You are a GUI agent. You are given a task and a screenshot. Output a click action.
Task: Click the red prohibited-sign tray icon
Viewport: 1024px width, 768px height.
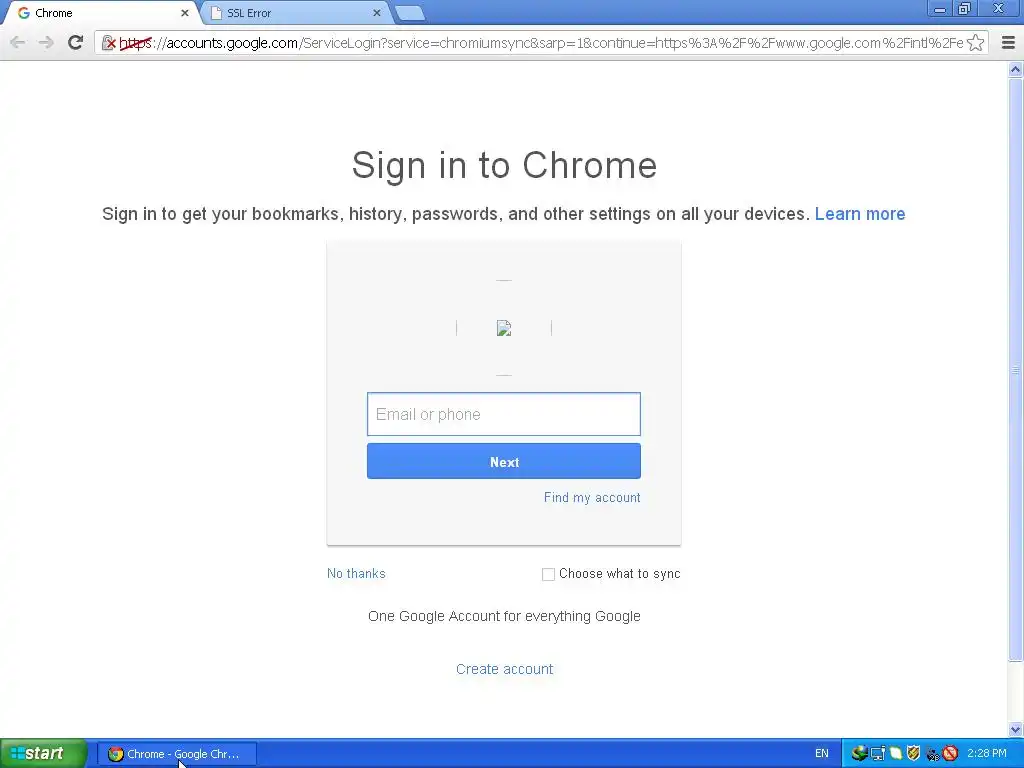(x=950, y=754)
